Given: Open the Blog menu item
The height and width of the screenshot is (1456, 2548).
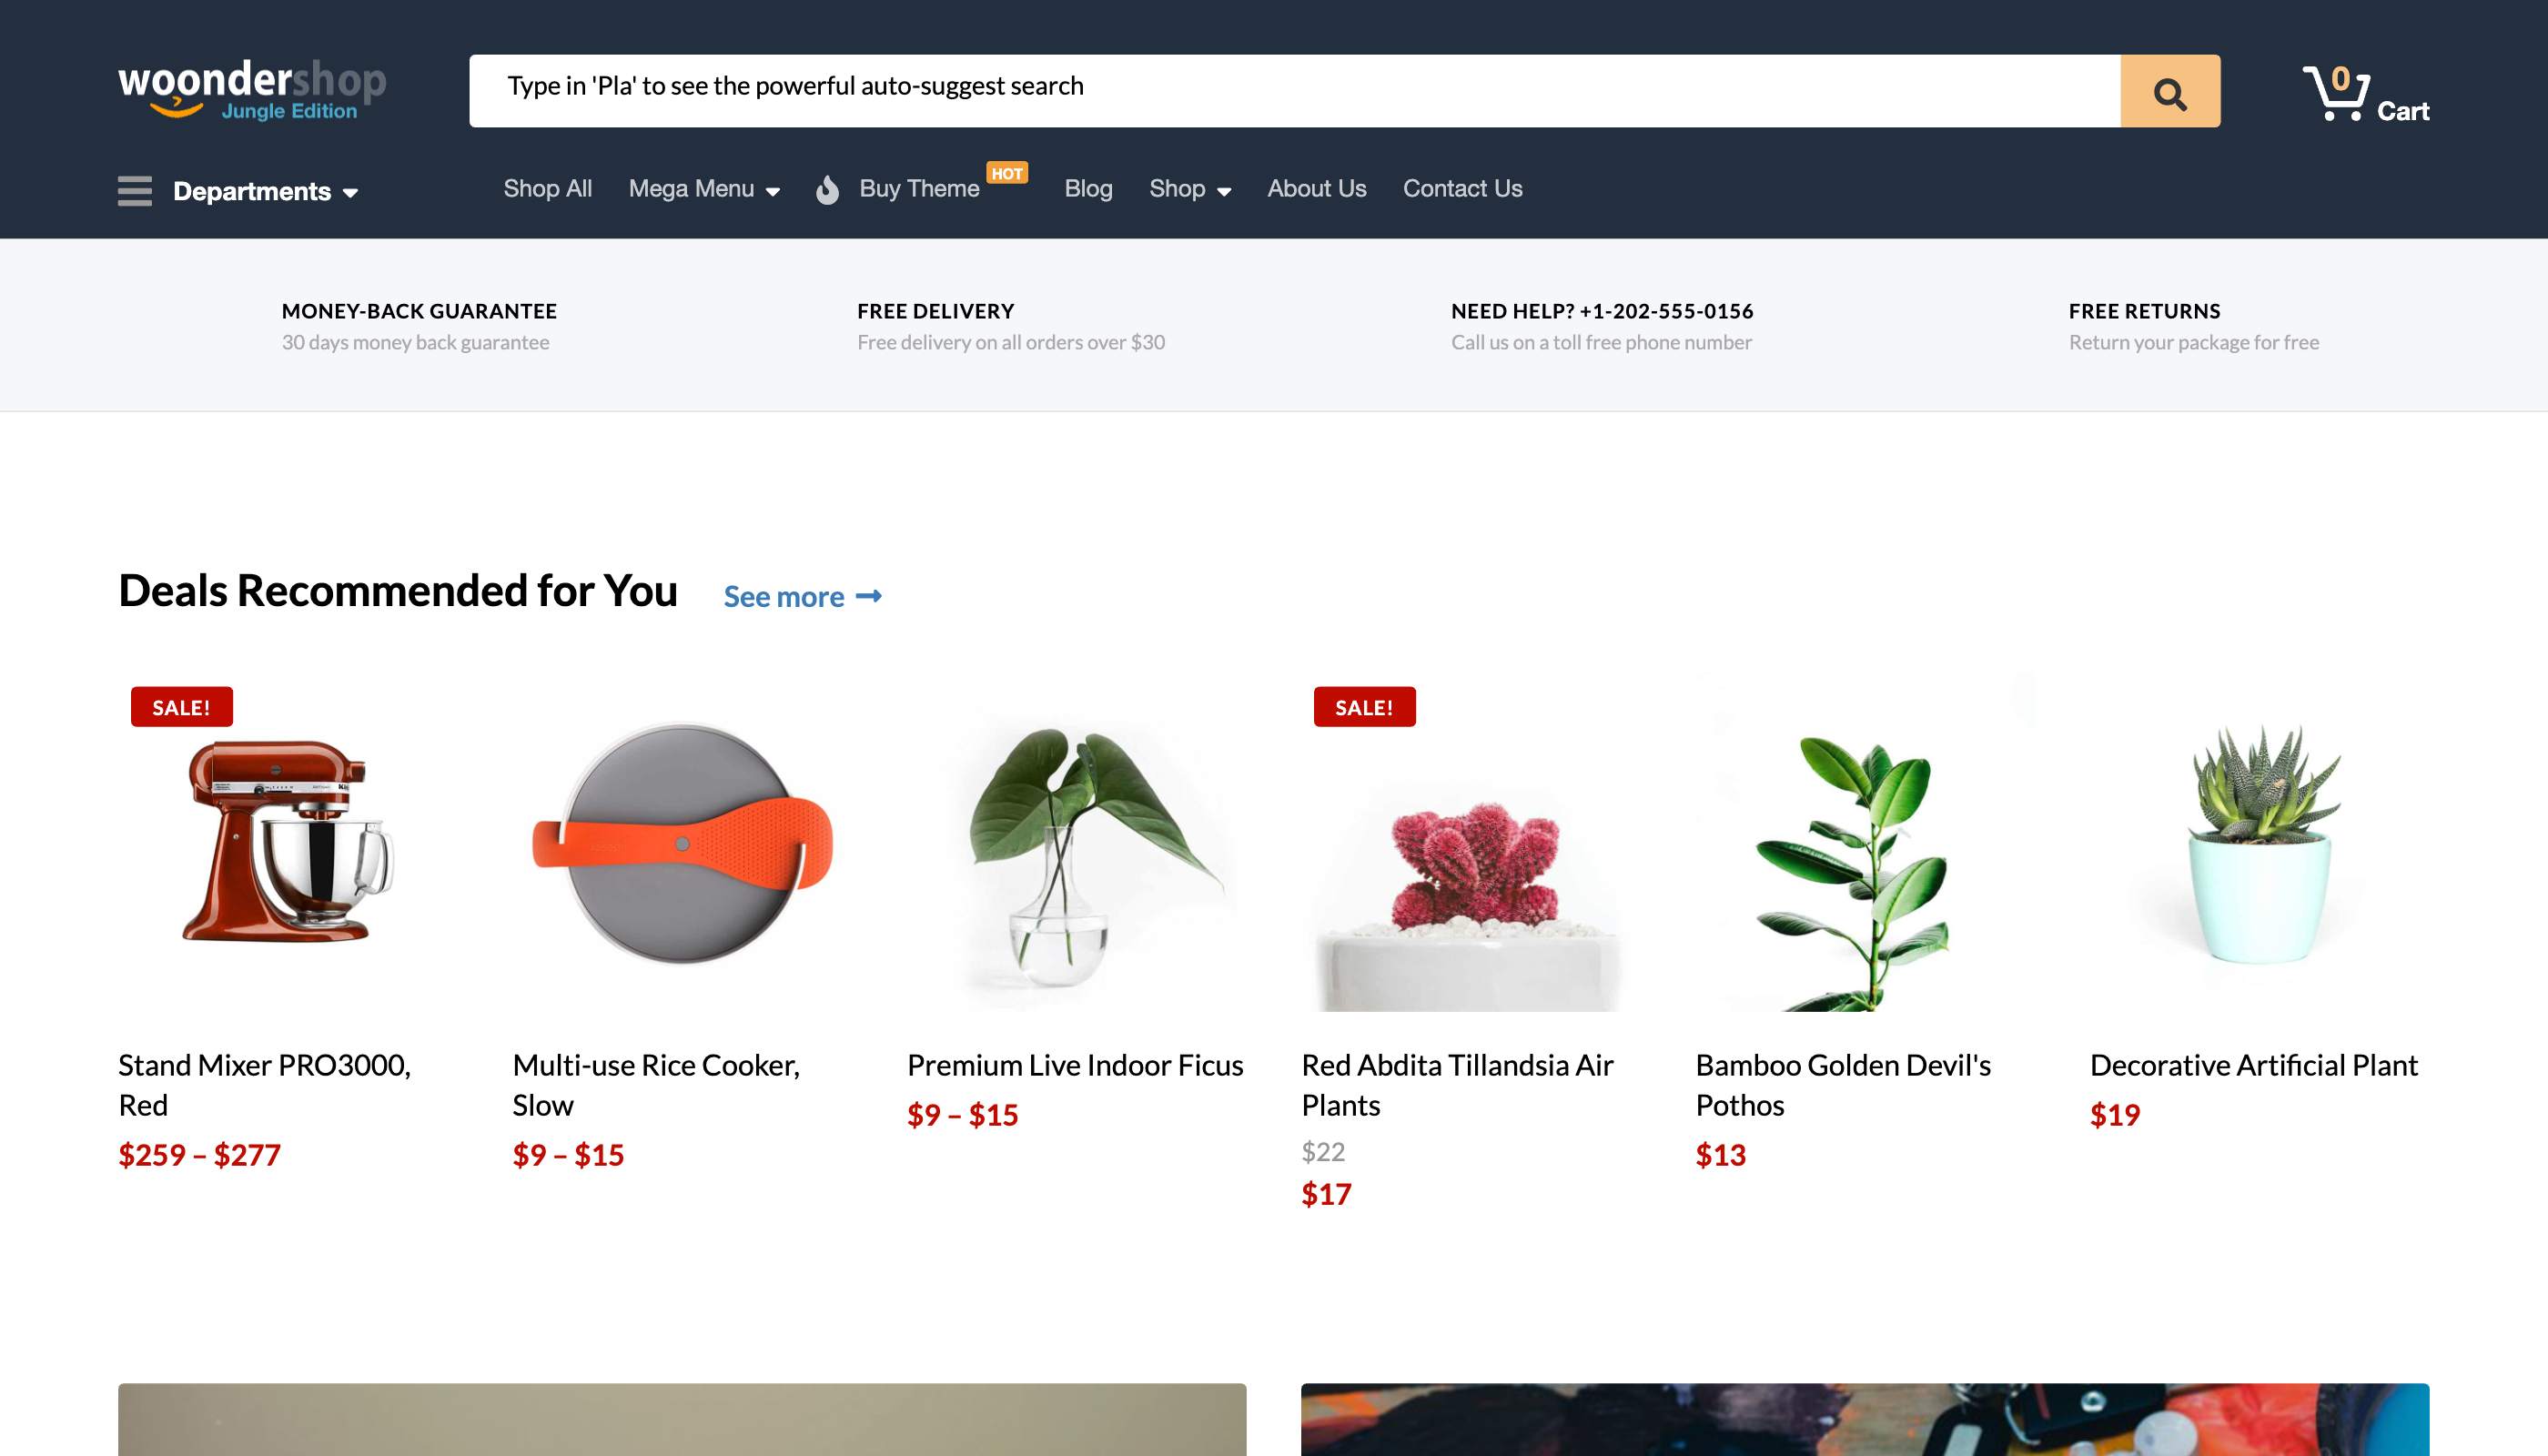Looking at the screenshot, I should pyautogui.click(x=1088, y=189).
